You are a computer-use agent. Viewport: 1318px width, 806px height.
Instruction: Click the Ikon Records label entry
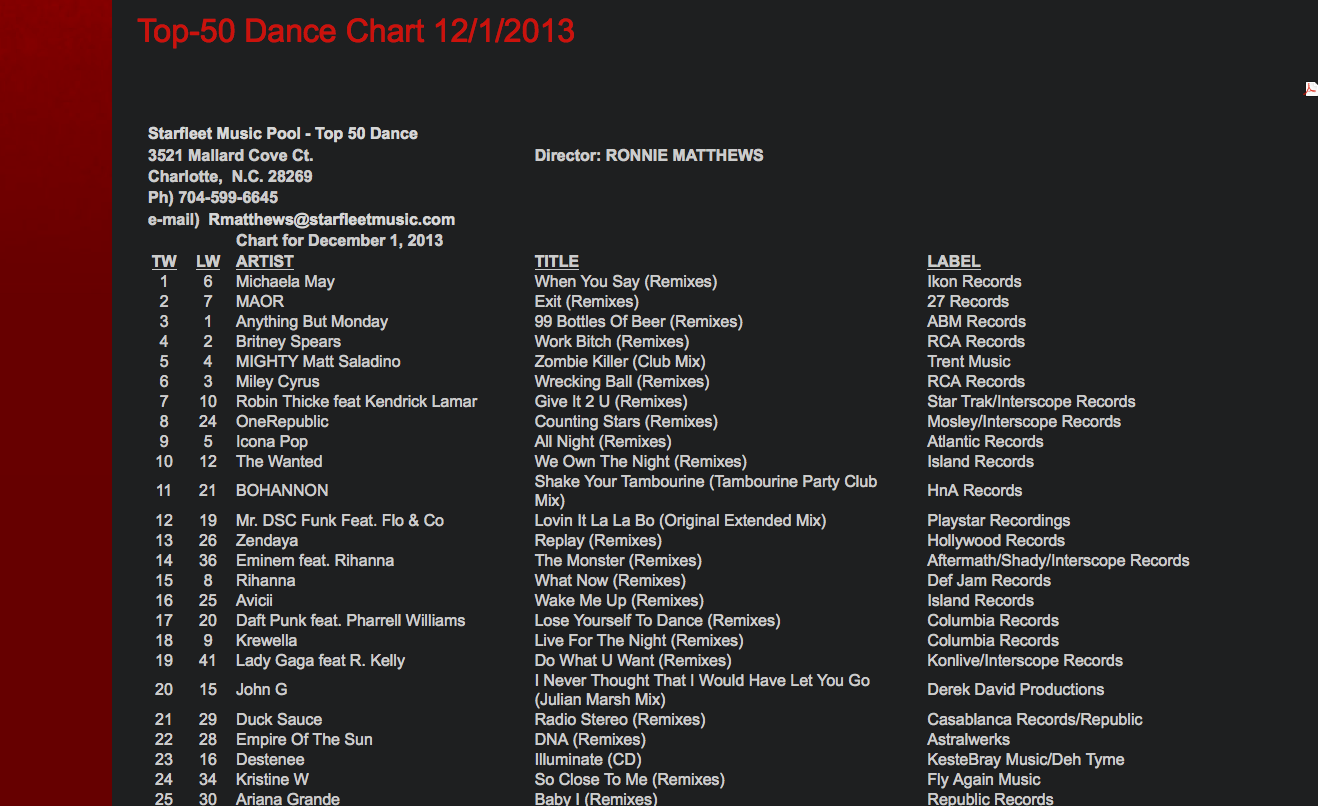tap(974, 282)
